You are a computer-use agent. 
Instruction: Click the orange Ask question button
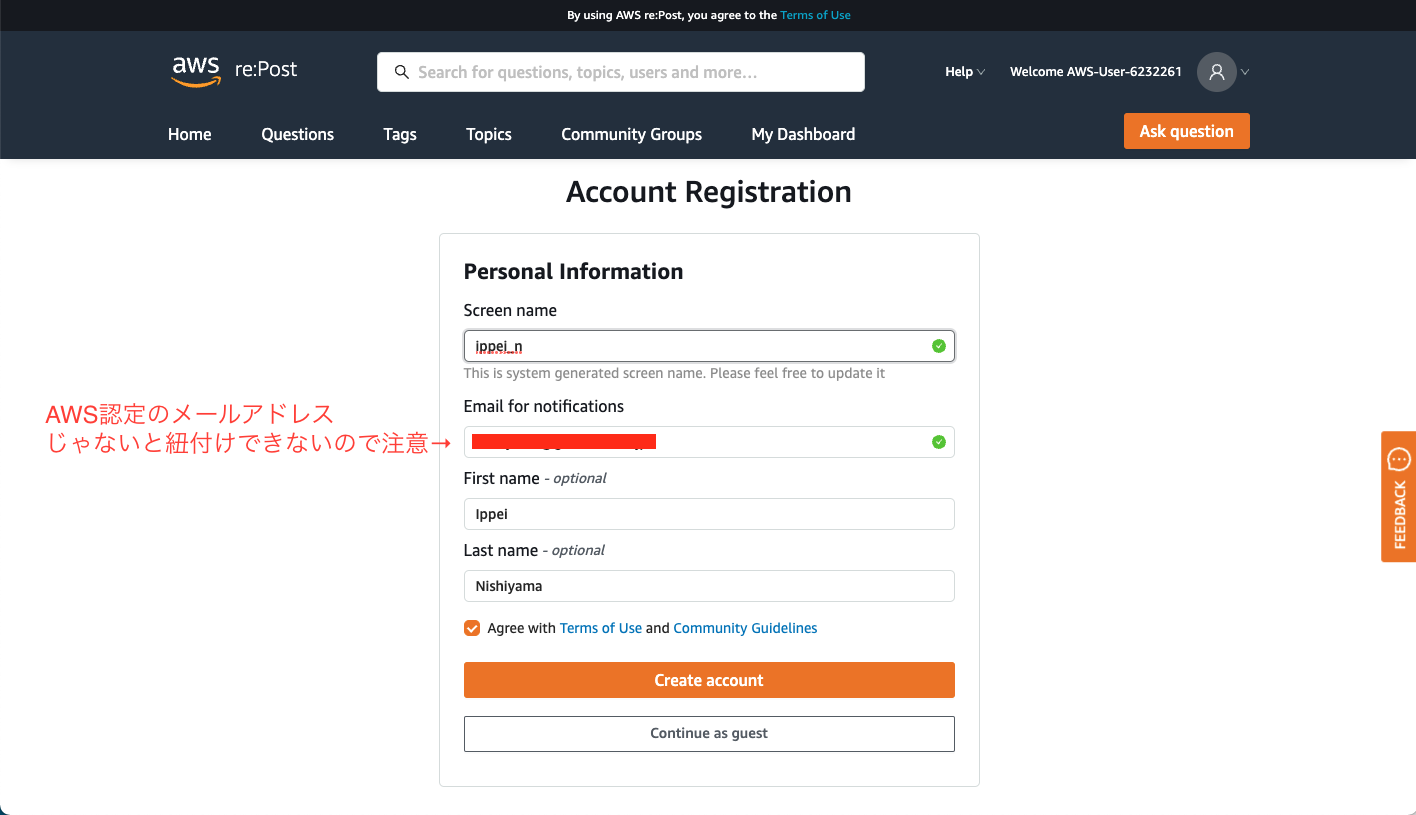(1187, 131)
